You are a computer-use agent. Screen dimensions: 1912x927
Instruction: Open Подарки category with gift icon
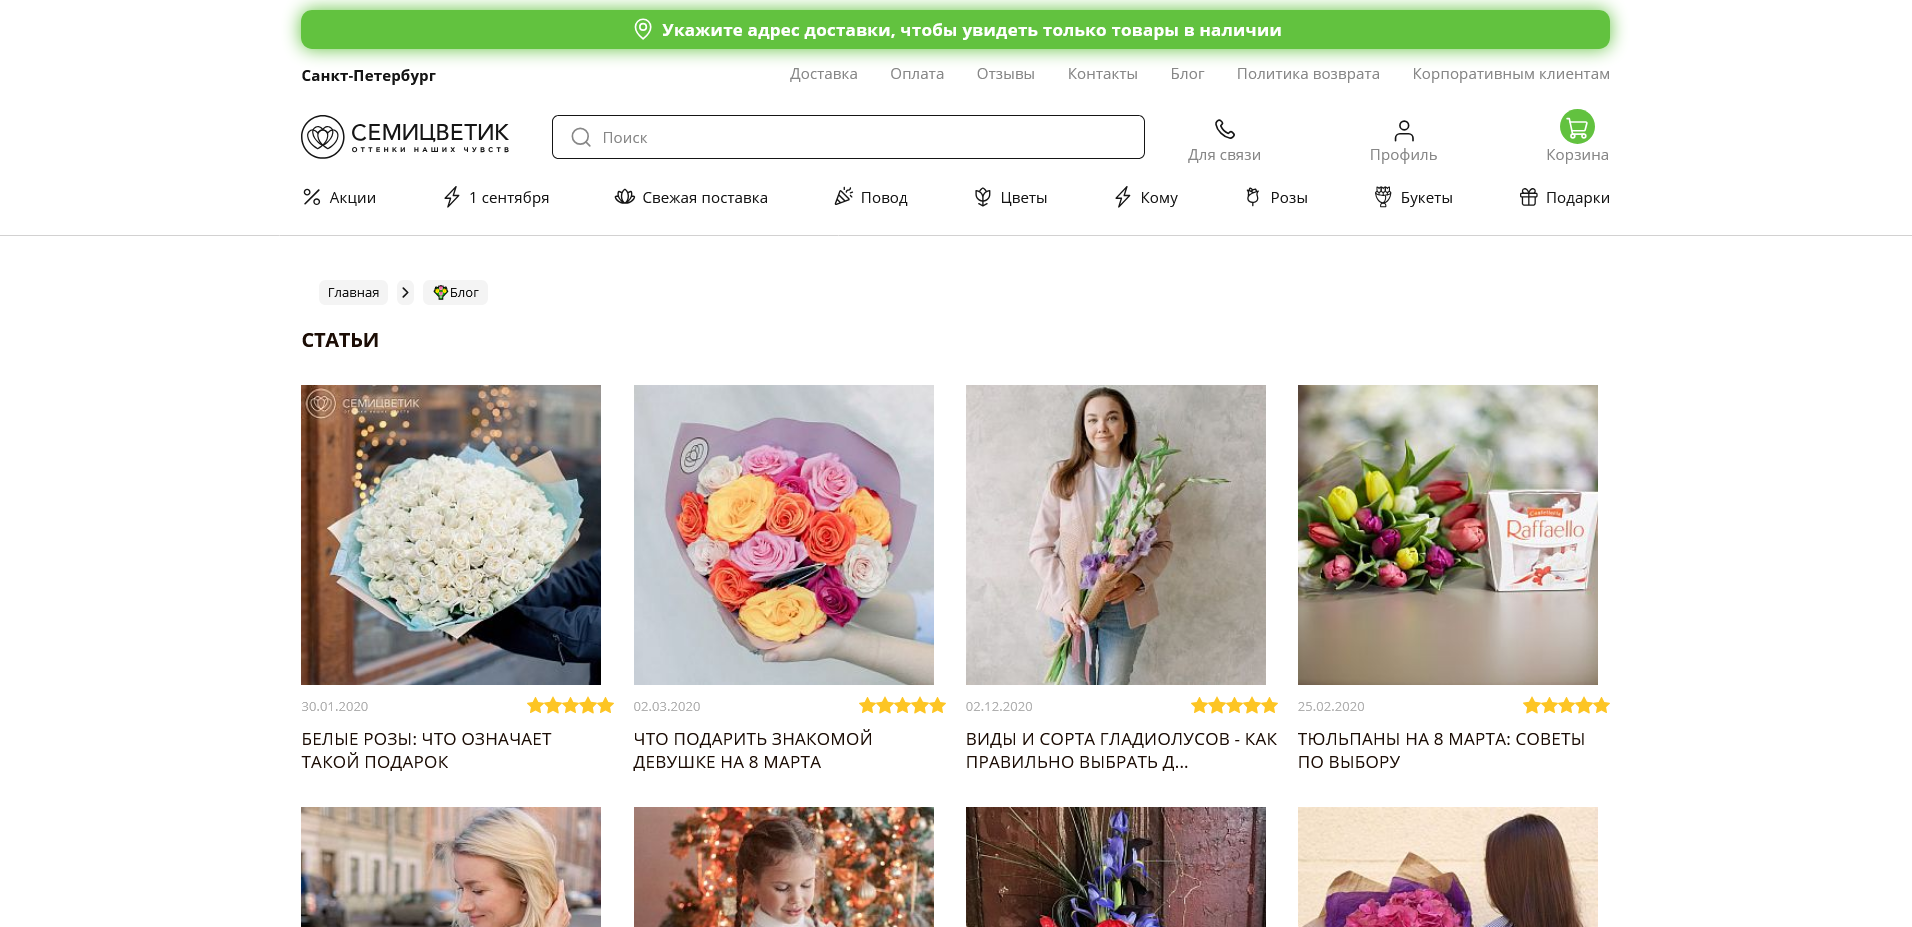pyautogui.click(x=1564, y=198)
